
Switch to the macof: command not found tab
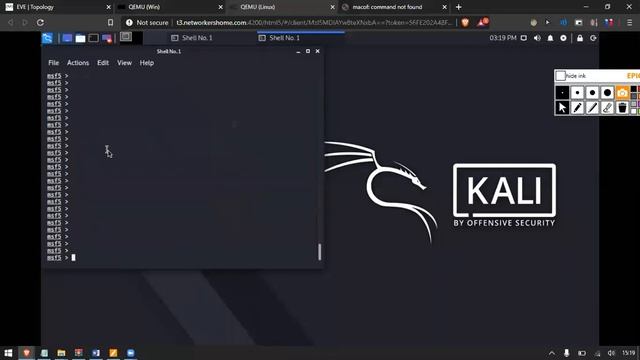click(394, 7)
